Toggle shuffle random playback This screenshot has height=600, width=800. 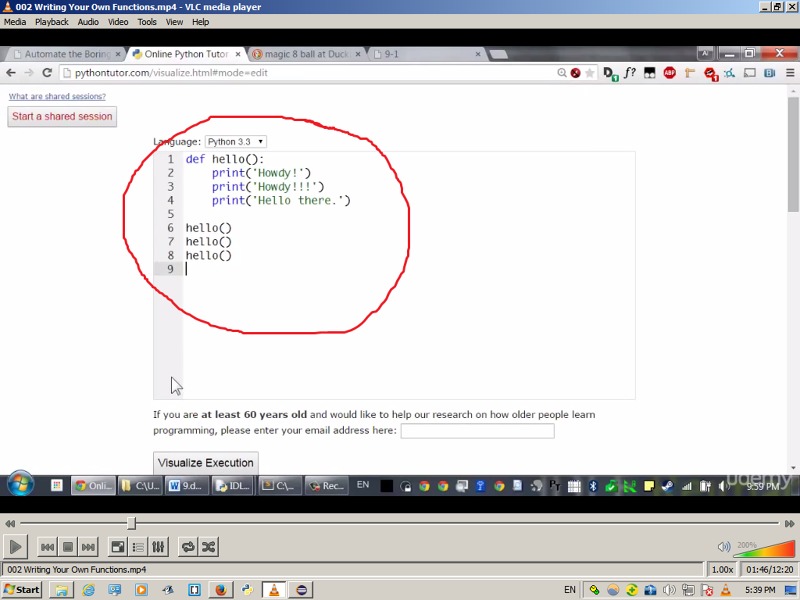[x=208, y=547]
